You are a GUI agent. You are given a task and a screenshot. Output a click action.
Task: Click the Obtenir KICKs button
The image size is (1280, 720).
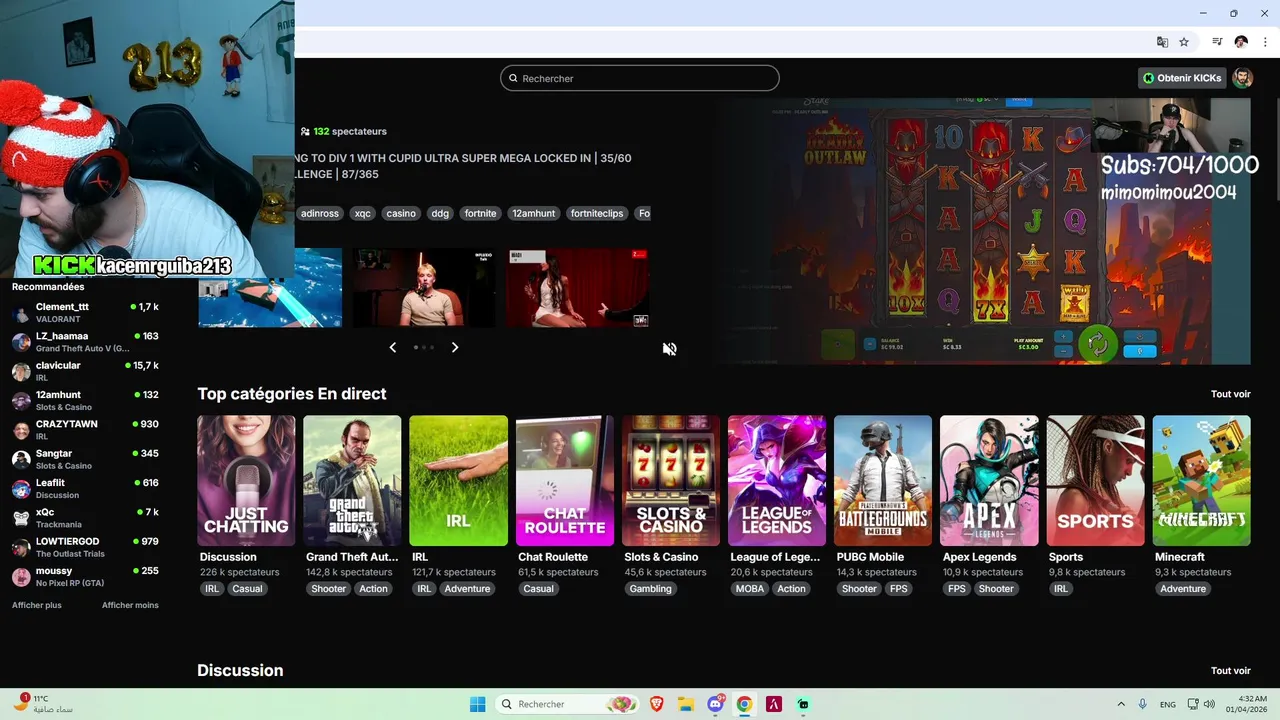point(1182,78)
